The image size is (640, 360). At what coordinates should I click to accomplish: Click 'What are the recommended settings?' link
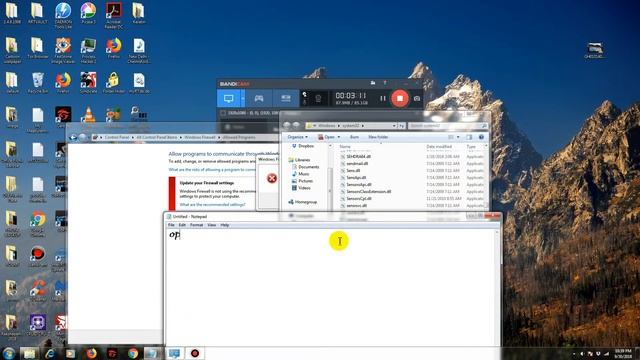click(x=212, y=204)
